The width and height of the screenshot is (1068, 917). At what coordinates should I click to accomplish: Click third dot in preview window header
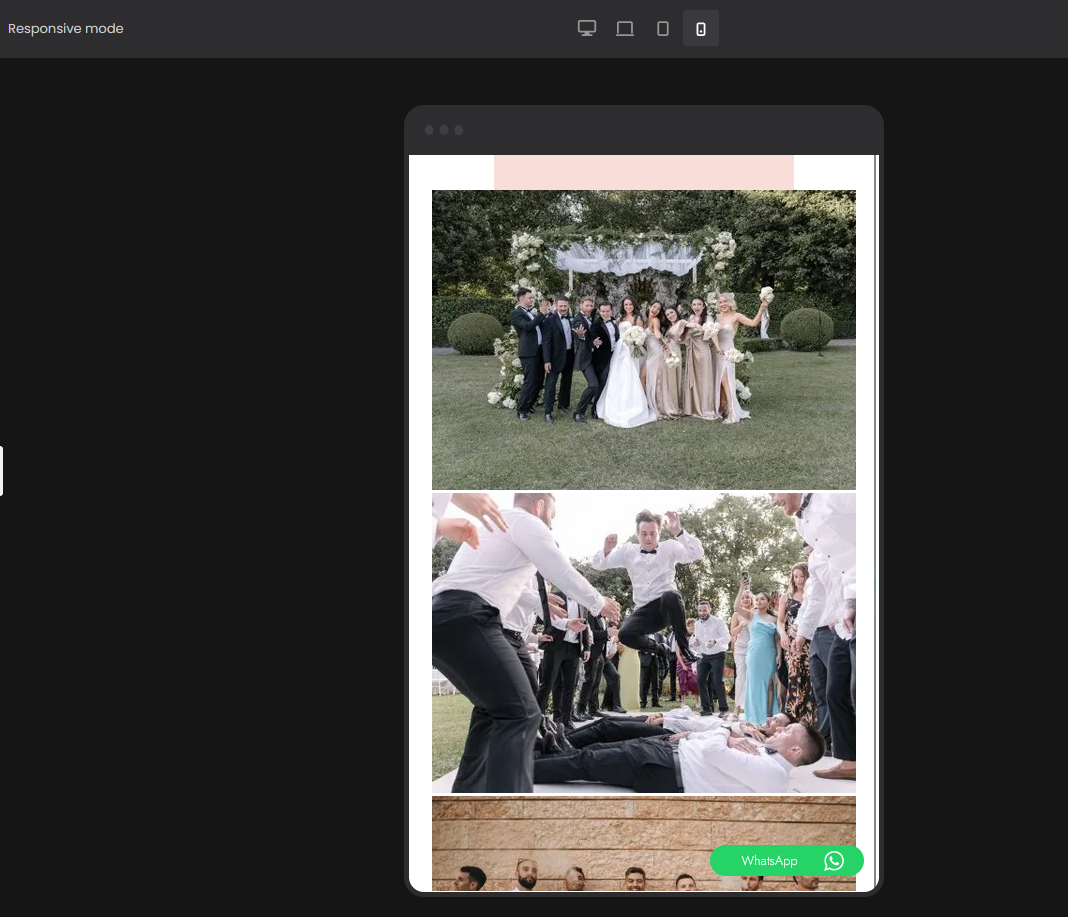pyautogui.click(x=458, y=130)
